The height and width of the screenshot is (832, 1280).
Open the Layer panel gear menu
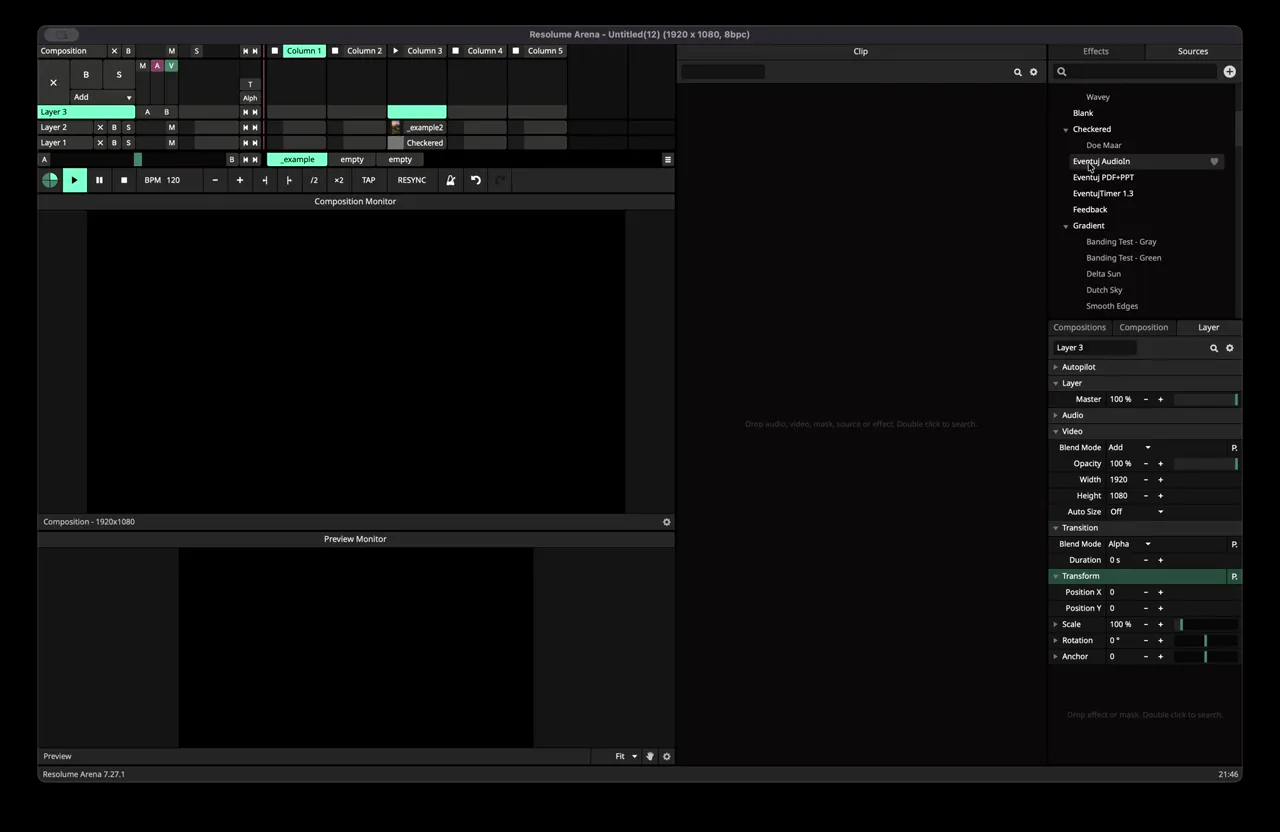(x=1230, y=348)
